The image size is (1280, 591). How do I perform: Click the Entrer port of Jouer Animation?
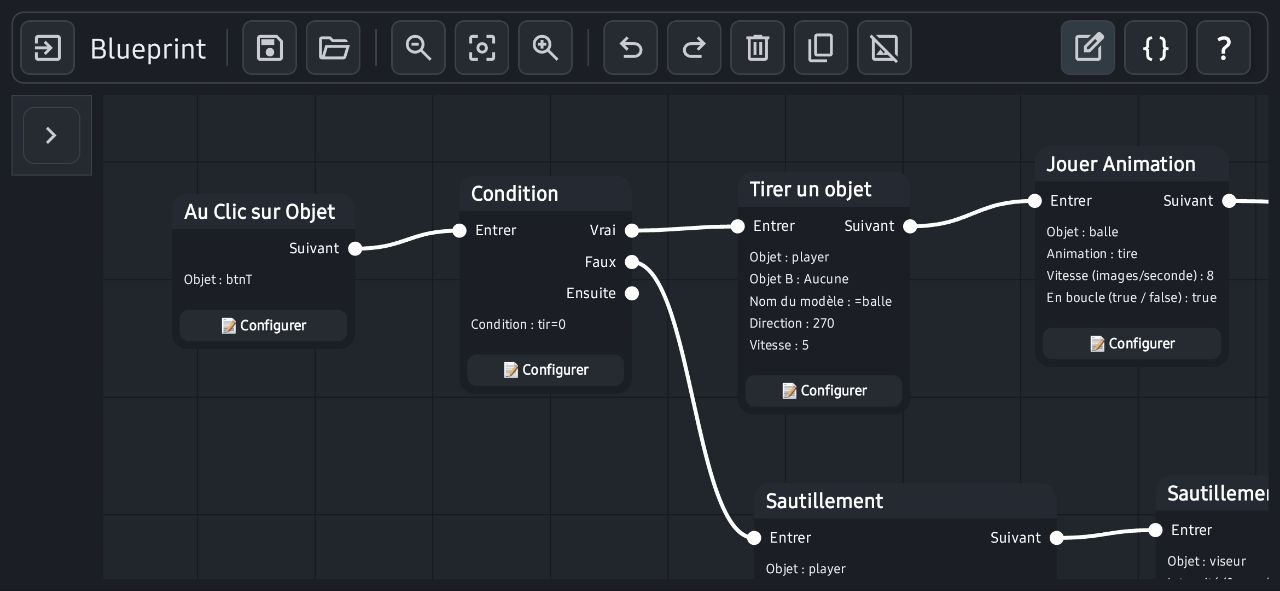(1035, 201)
